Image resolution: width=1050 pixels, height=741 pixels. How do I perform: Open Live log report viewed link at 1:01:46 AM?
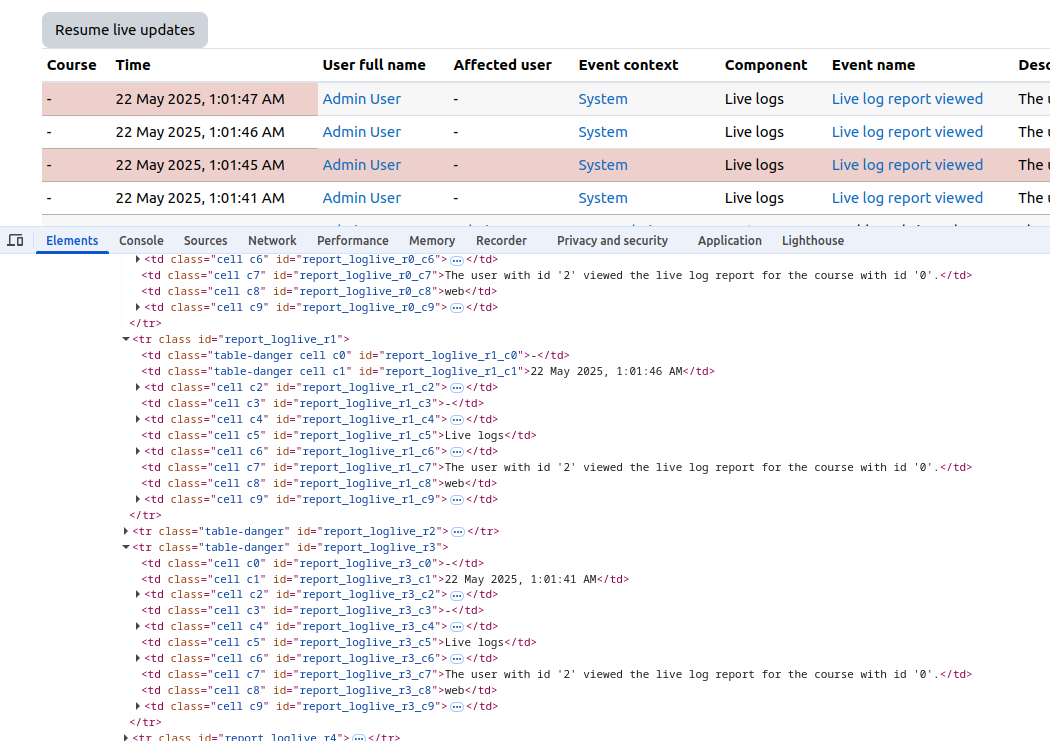tap(907, 133)
